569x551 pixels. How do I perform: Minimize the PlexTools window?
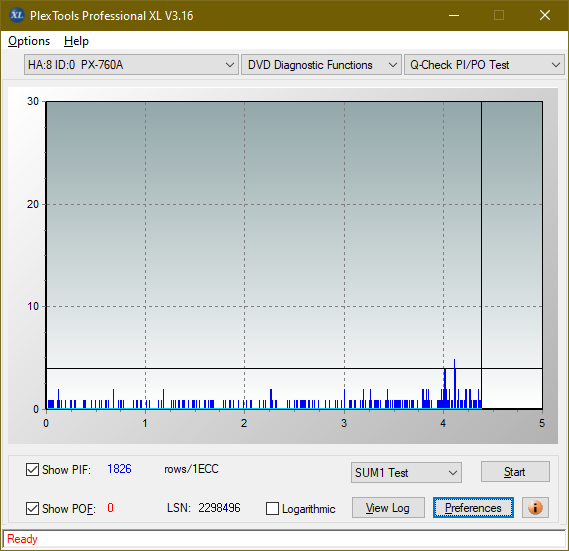(454, 15)
